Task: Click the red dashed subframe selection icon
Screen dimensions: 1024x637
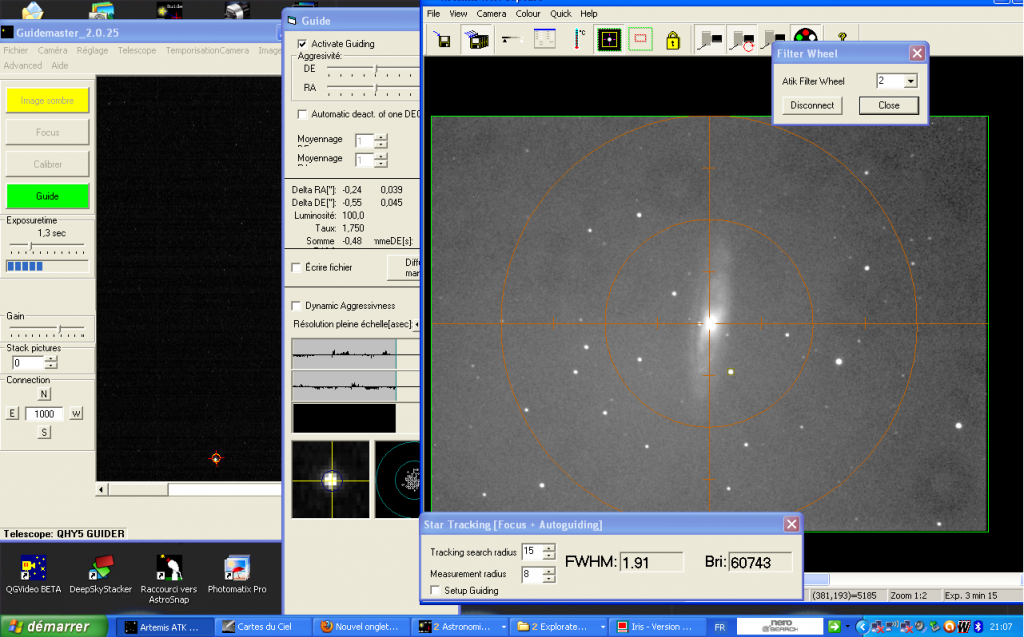Action: click(x=640, y=40)
